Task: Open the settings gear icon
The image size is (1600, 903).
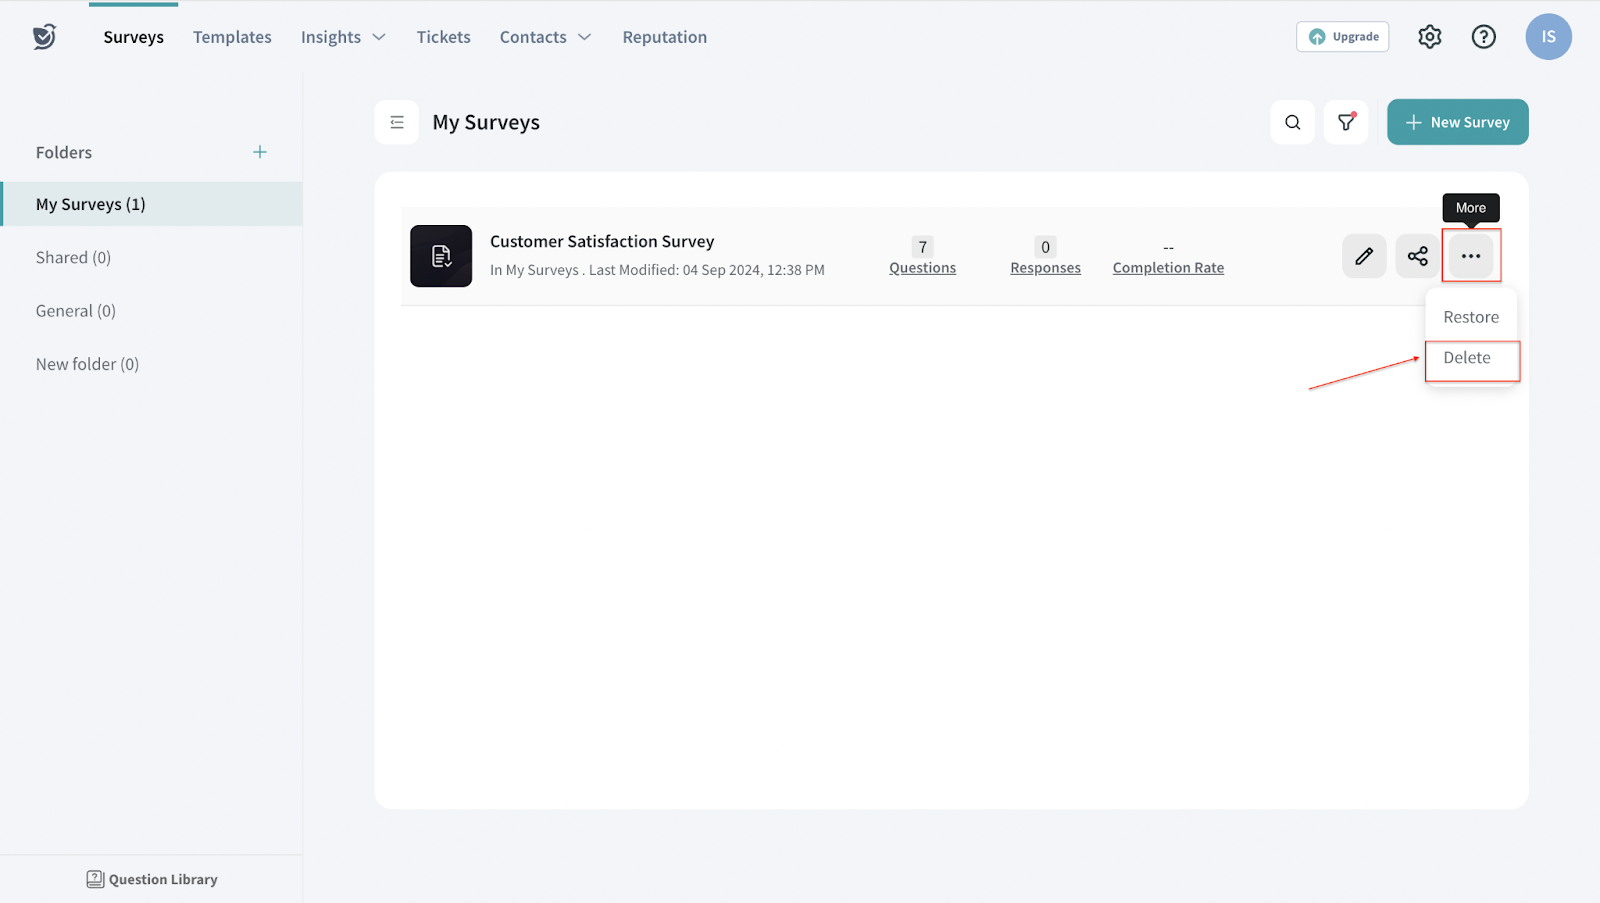Action: [1429, 37]
